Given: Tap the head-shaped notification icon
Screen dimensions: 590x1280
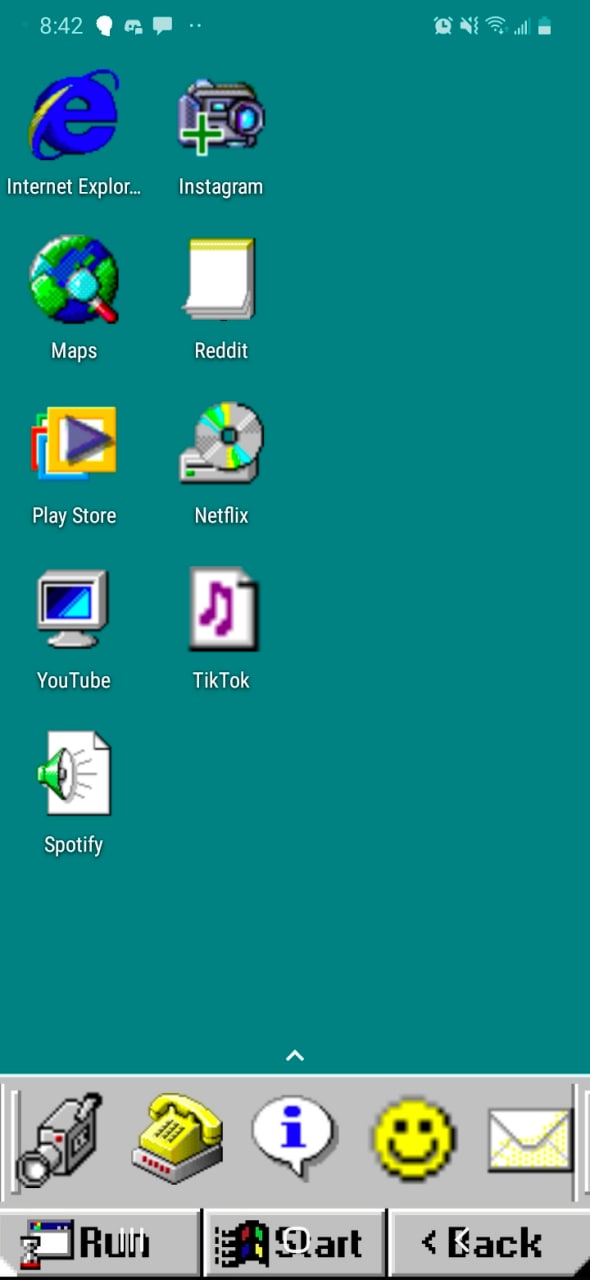Looking at the screenshot, I should (x=104, y=26).
